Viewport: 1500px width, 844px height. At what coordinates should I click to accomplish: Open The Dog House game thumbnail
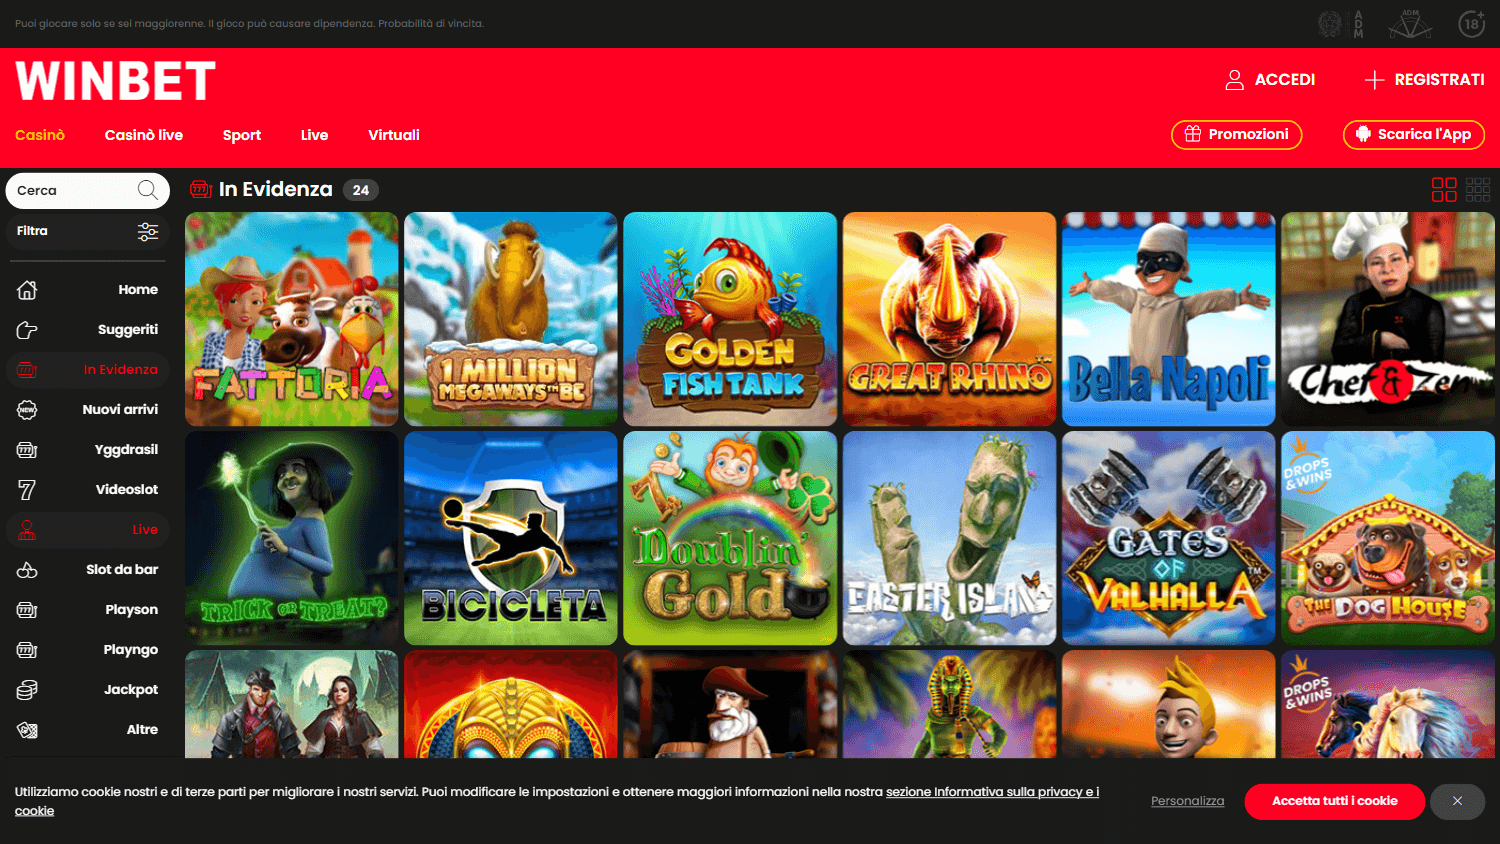pos(1388,537)
